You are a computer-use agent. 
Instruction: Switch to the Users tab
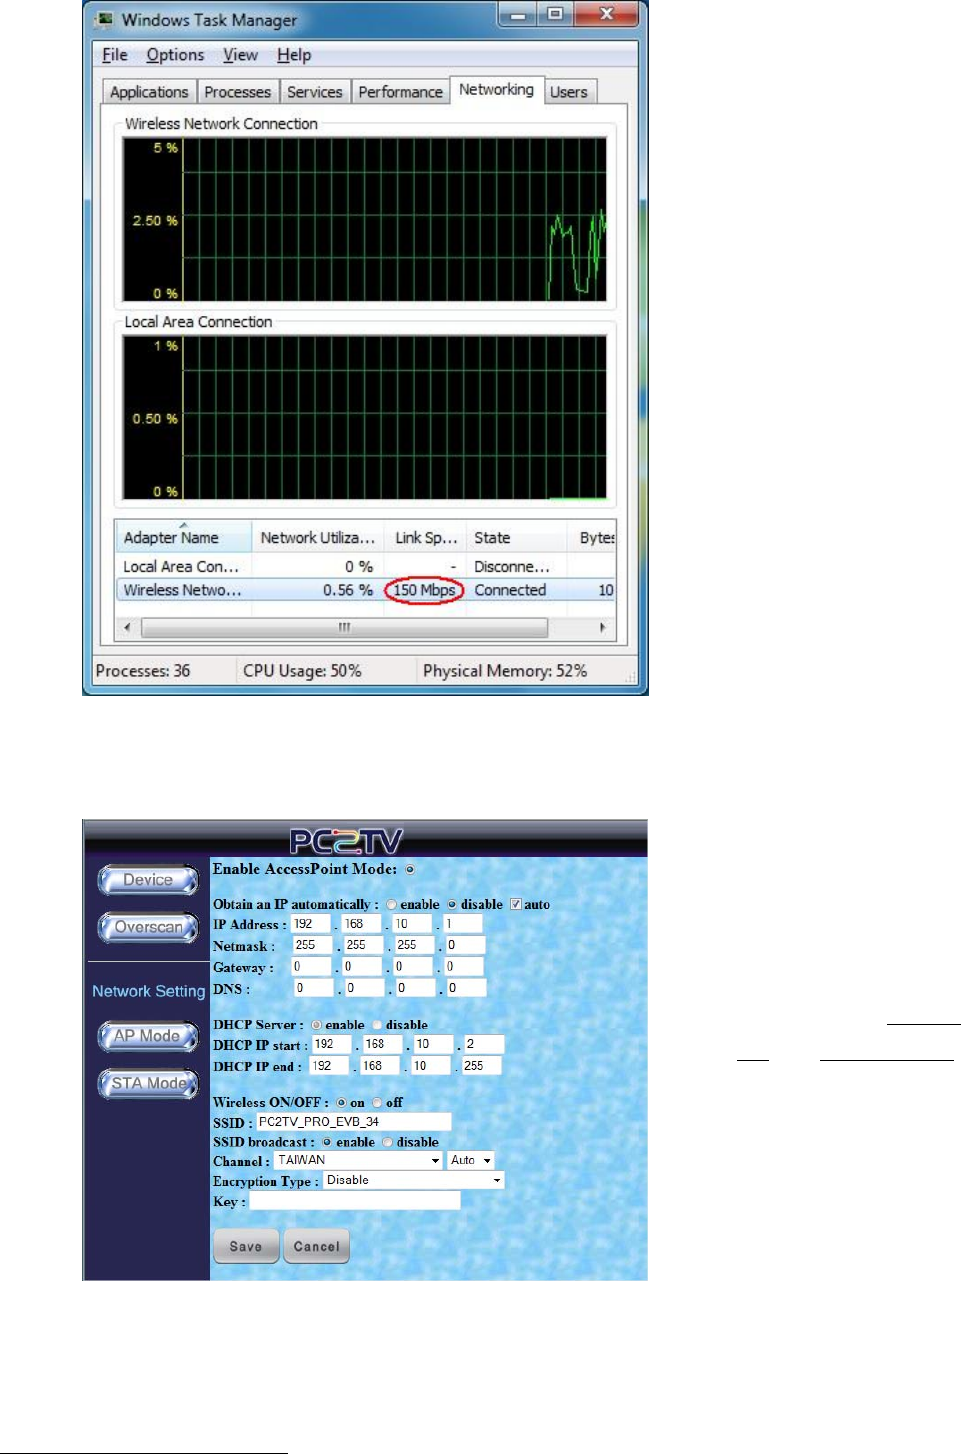[x=569, y=92]
